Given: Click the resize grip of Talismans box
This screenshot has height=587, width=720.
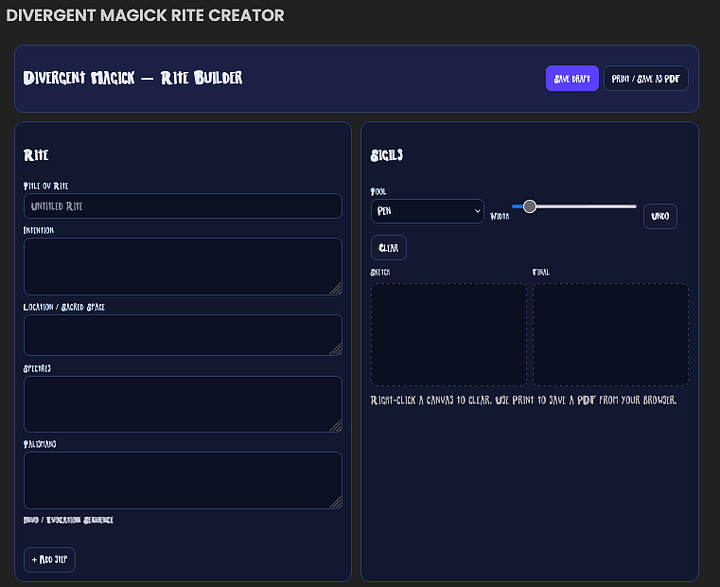Looking at the screenshot, I should [337, 503].
